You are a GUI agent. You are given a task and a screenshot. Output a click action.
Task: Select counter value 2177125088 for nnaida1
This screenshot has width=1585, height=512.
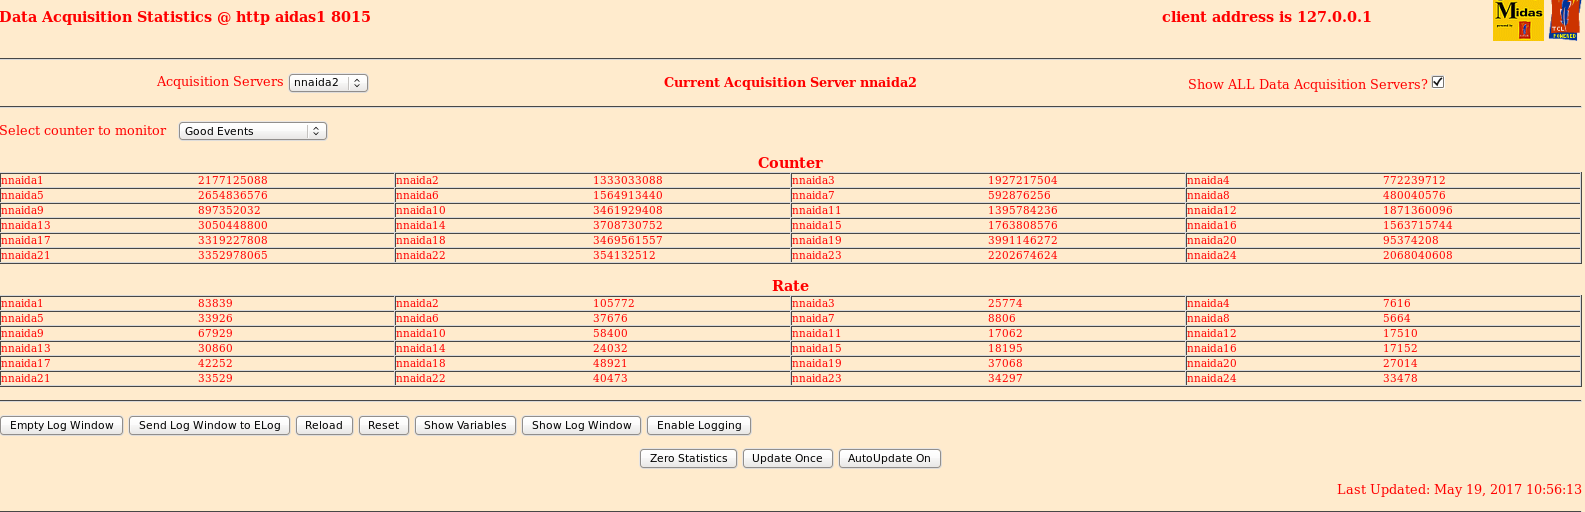tap(233, 181)
